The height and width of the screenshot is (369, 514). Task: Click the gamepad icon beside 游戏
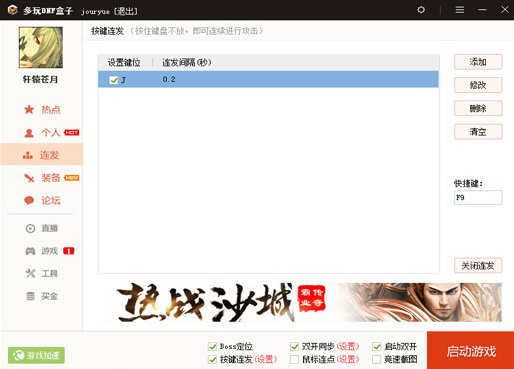point(30,251)
